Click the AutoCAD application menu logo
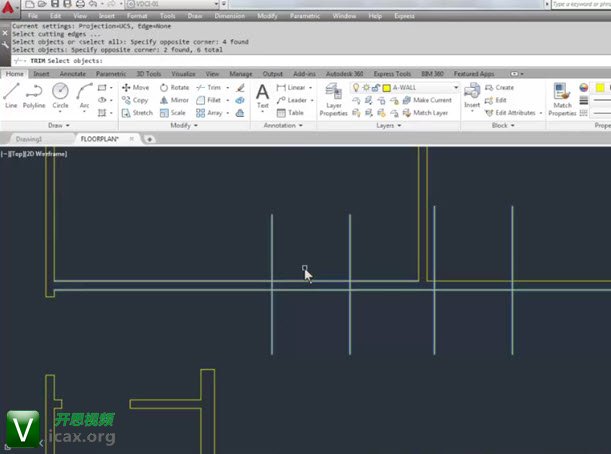Viewport: 611px width, 454px height. click(8, 8)
